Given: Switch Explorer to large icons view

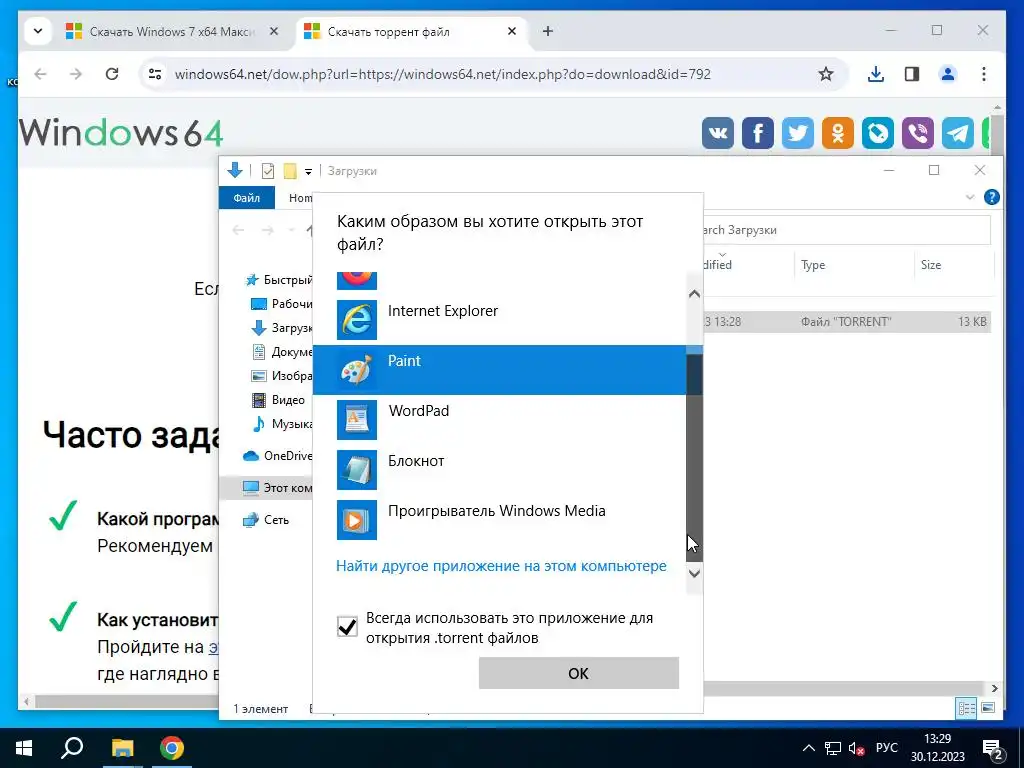Looking at the screenshot, I should point(988,708).
